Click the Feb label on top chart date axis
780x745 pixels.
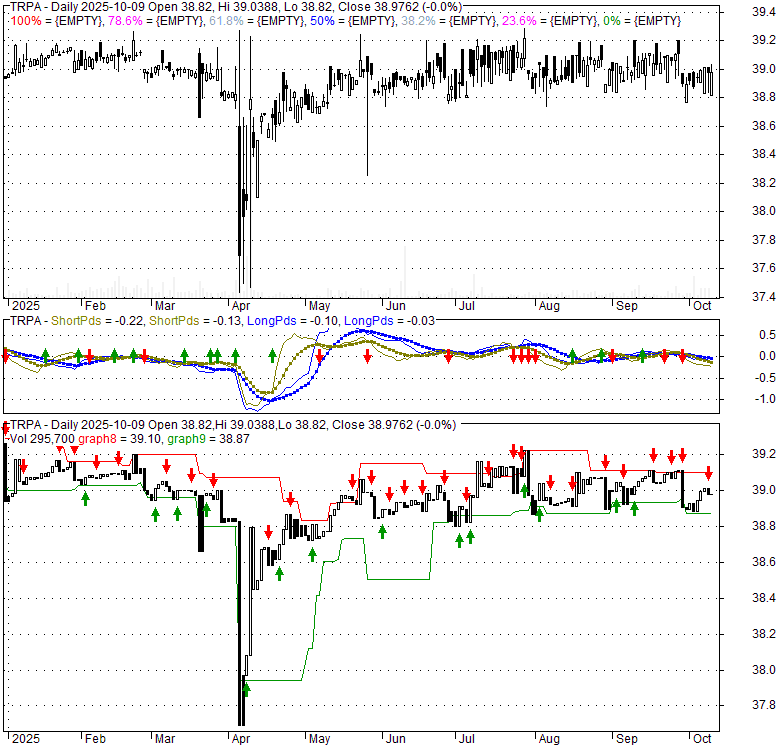point(95,306)
